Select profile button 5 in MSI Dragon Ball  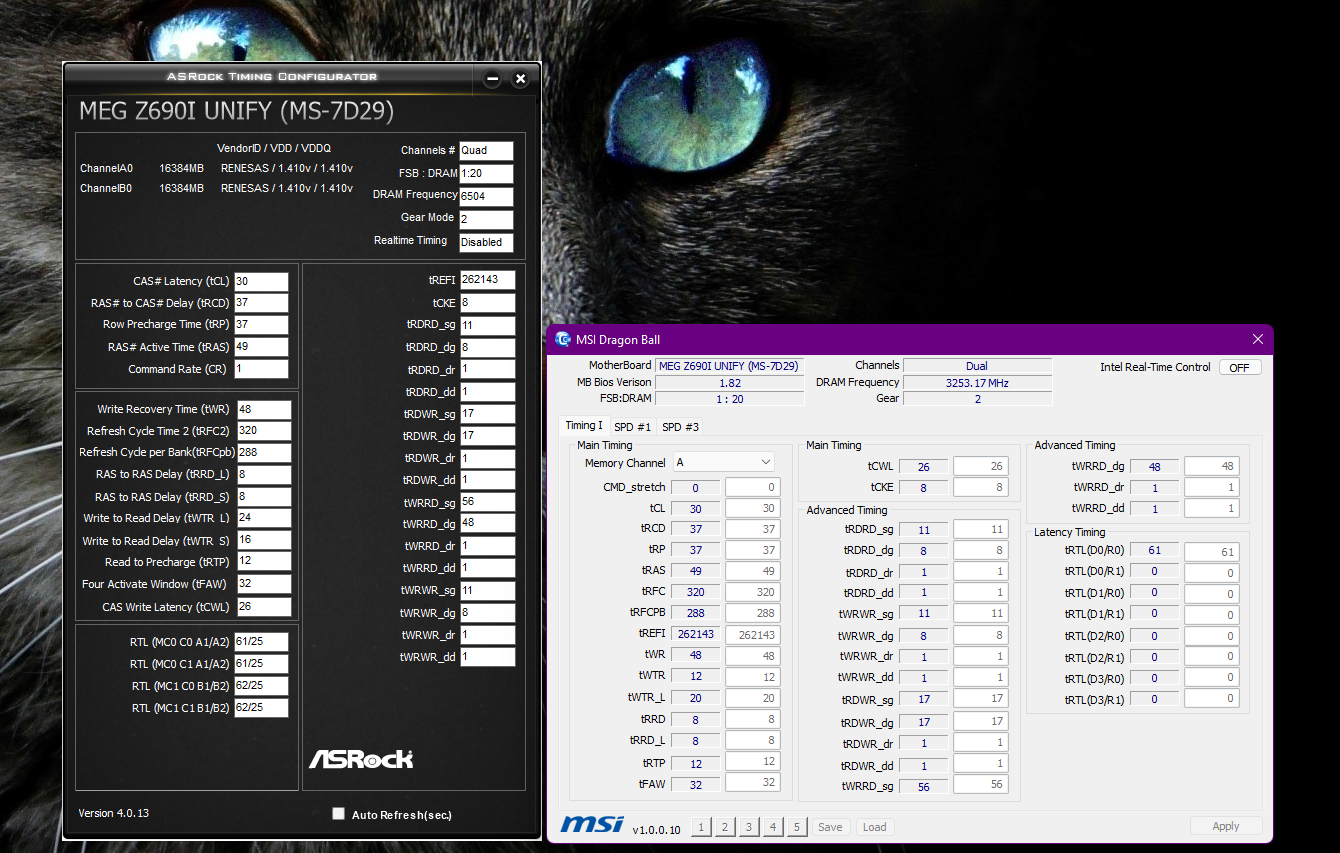coord(797,827)
